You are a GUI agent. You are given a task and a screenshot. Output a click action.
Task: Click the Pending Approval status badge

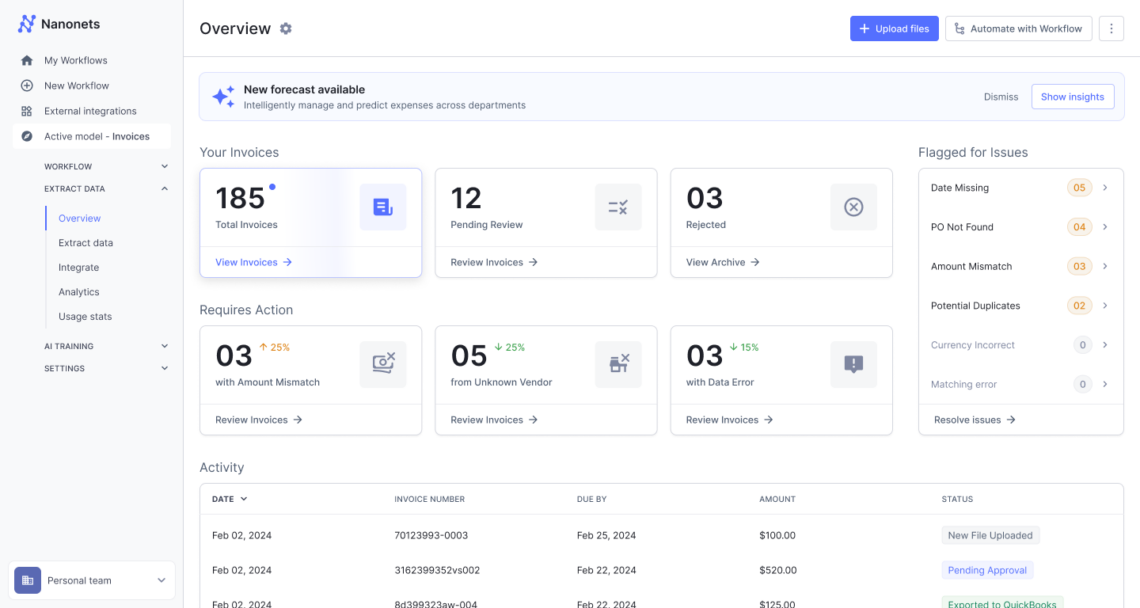[987, 569]
